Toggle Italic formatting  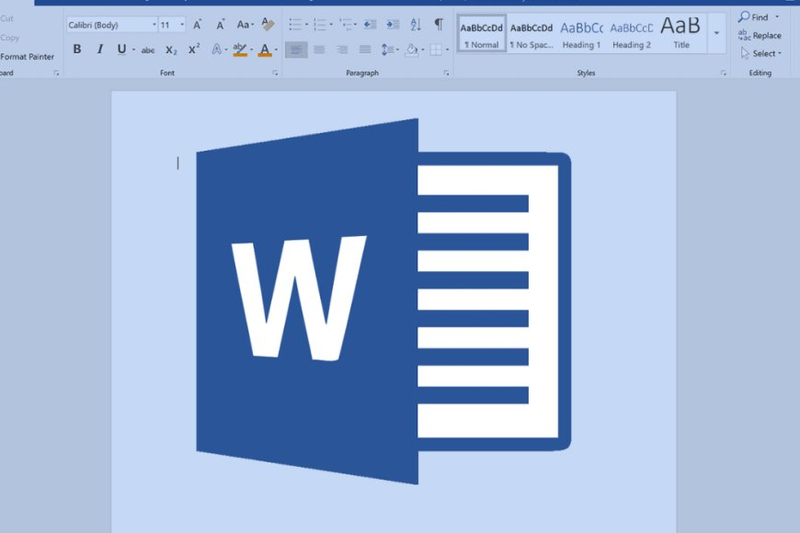(x=100, y=49)
